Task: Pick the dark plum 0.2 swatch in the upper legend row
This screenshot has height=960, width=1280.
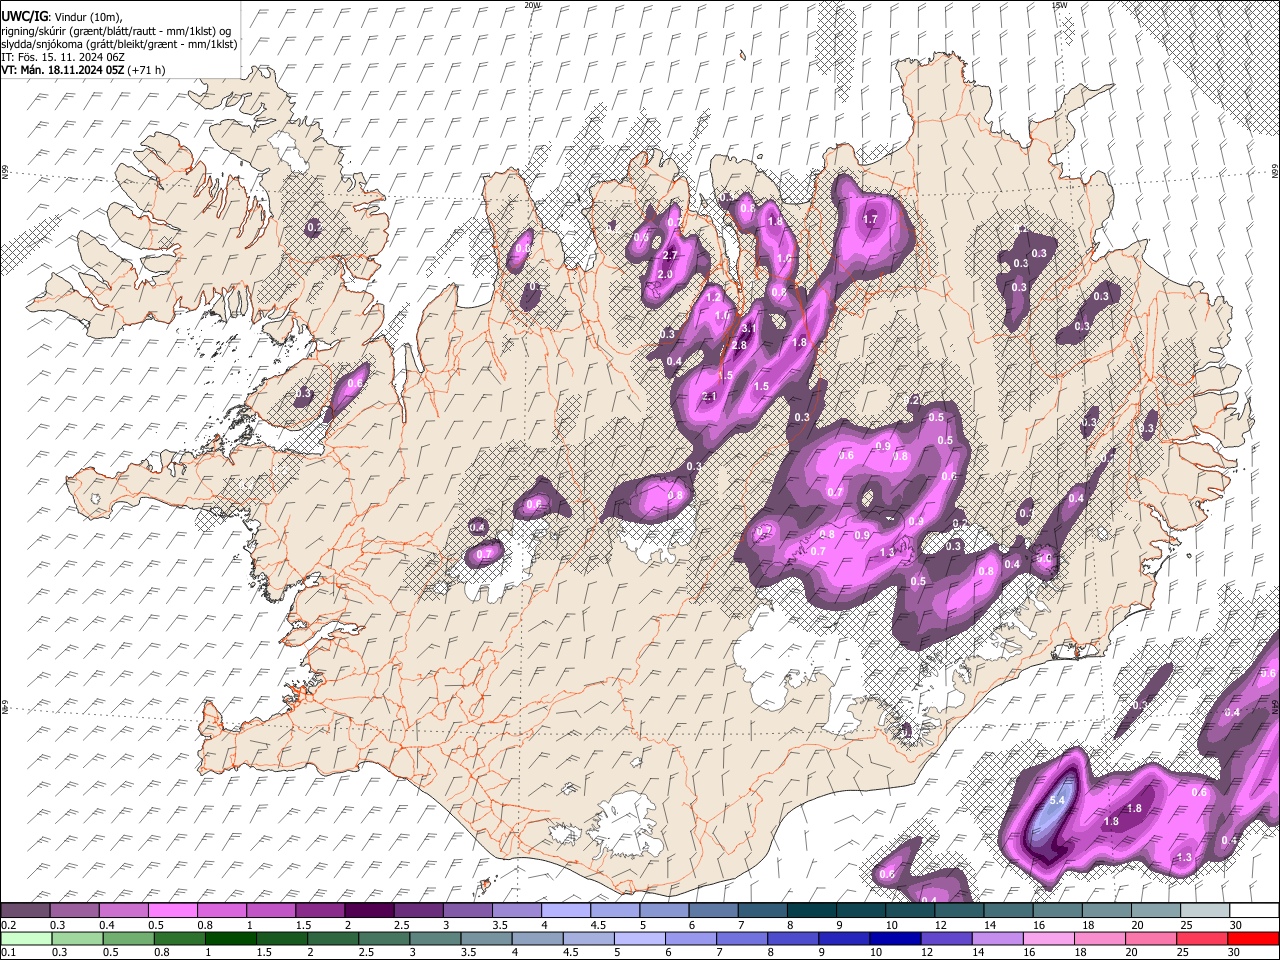Action: tap(25, 911)
